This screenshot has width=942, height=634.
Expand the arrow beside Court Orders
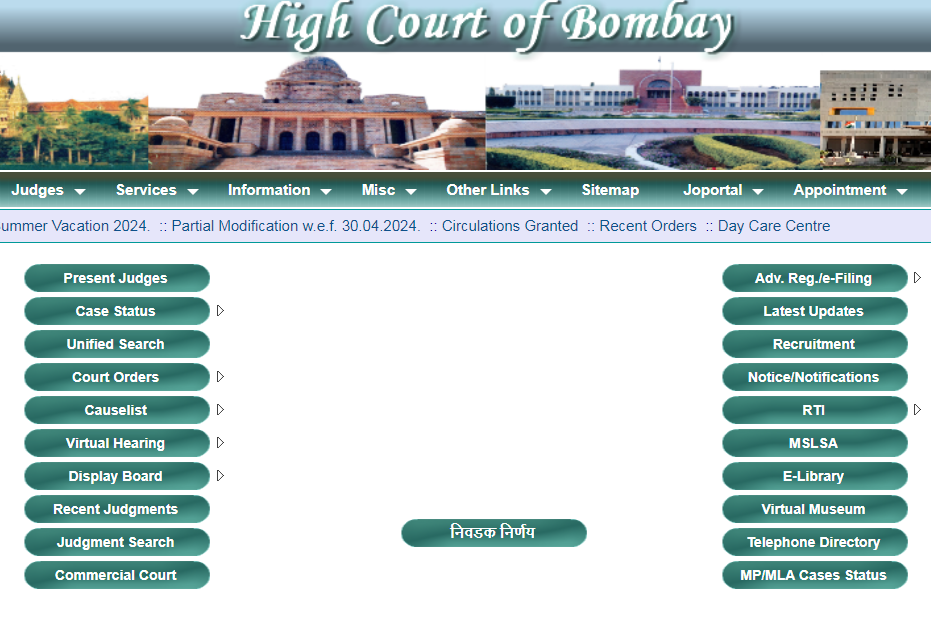click(x=220, y=377)
